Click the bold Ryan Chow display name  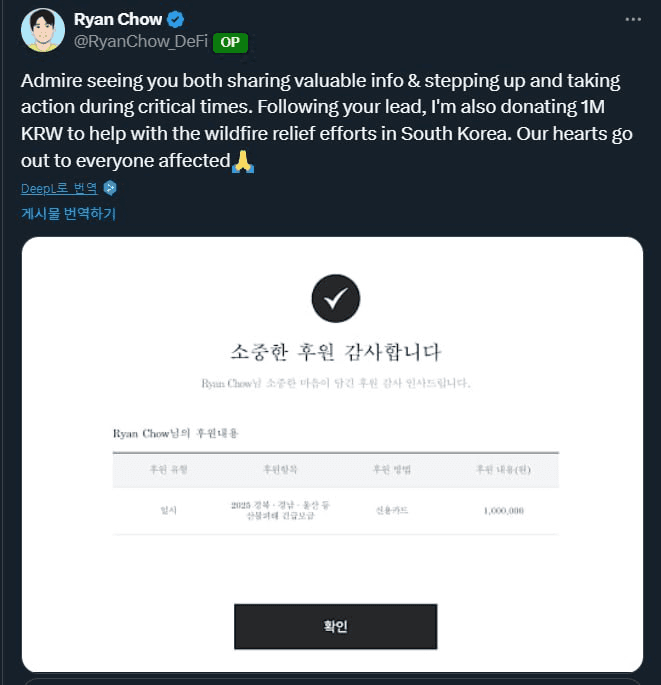(x=117, y=20)
